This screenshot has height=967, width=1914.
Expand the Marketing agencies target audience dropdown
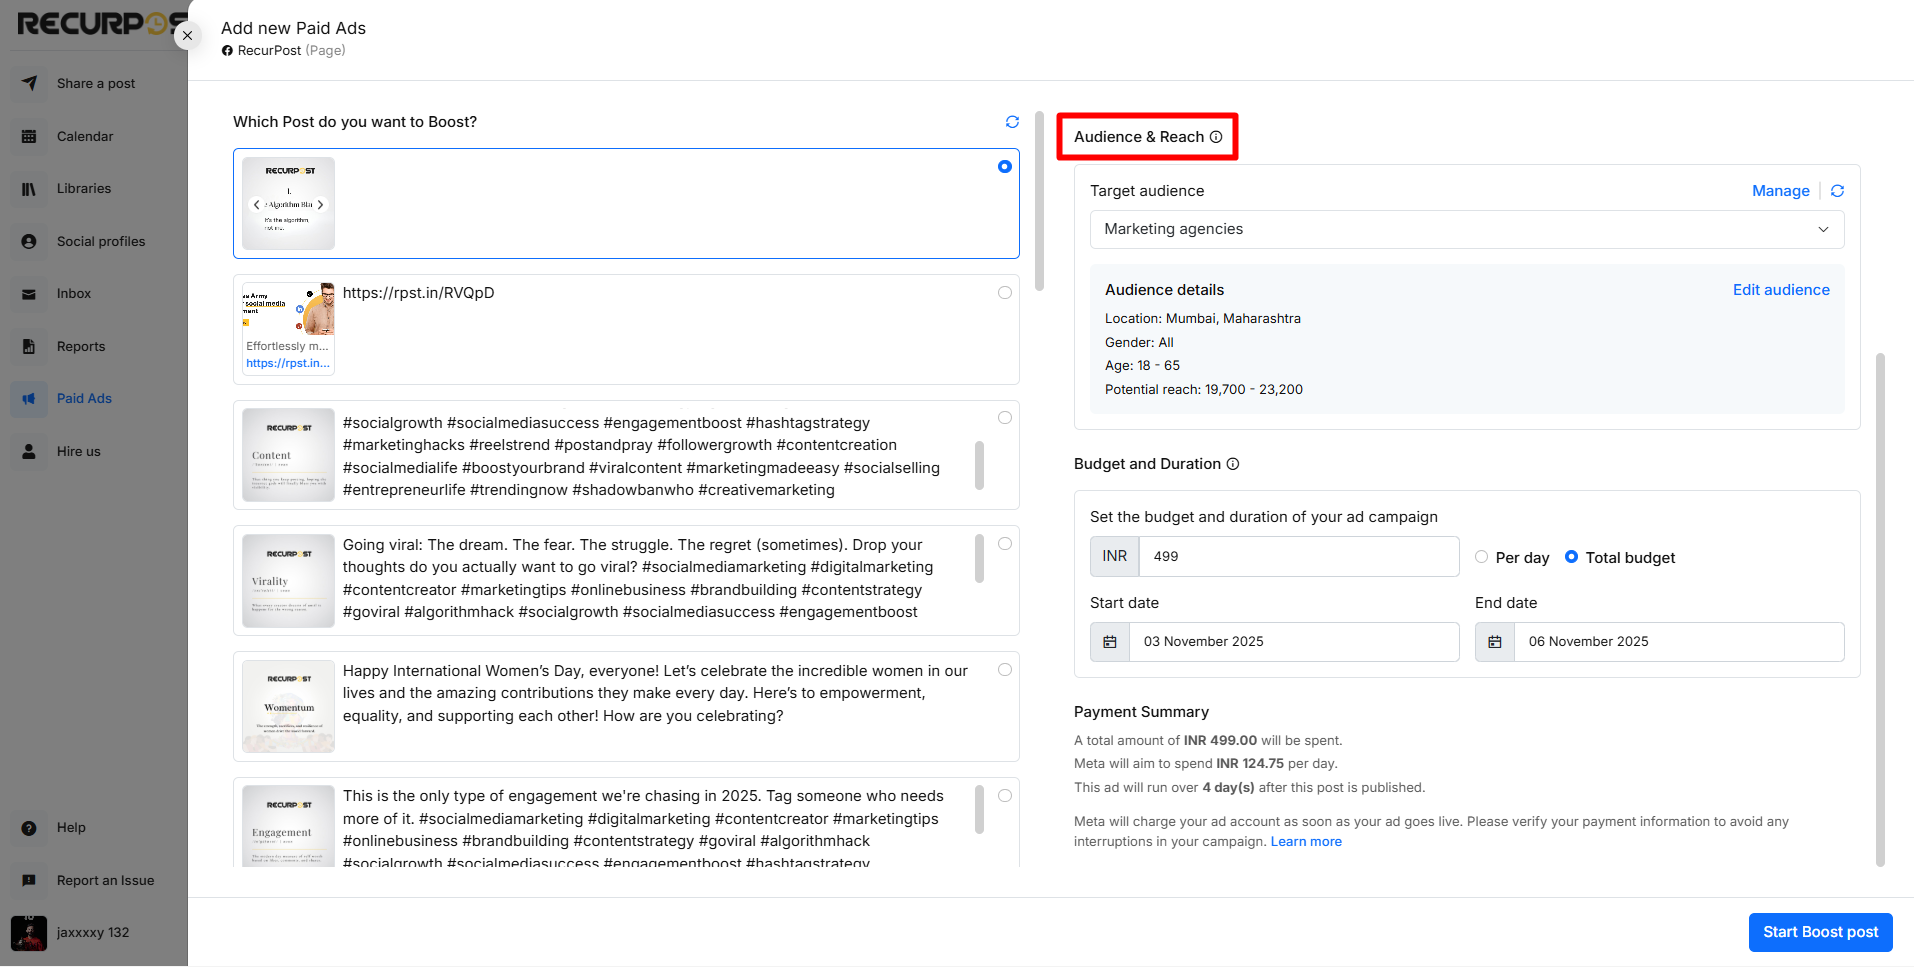click(x=1466, y=229)
